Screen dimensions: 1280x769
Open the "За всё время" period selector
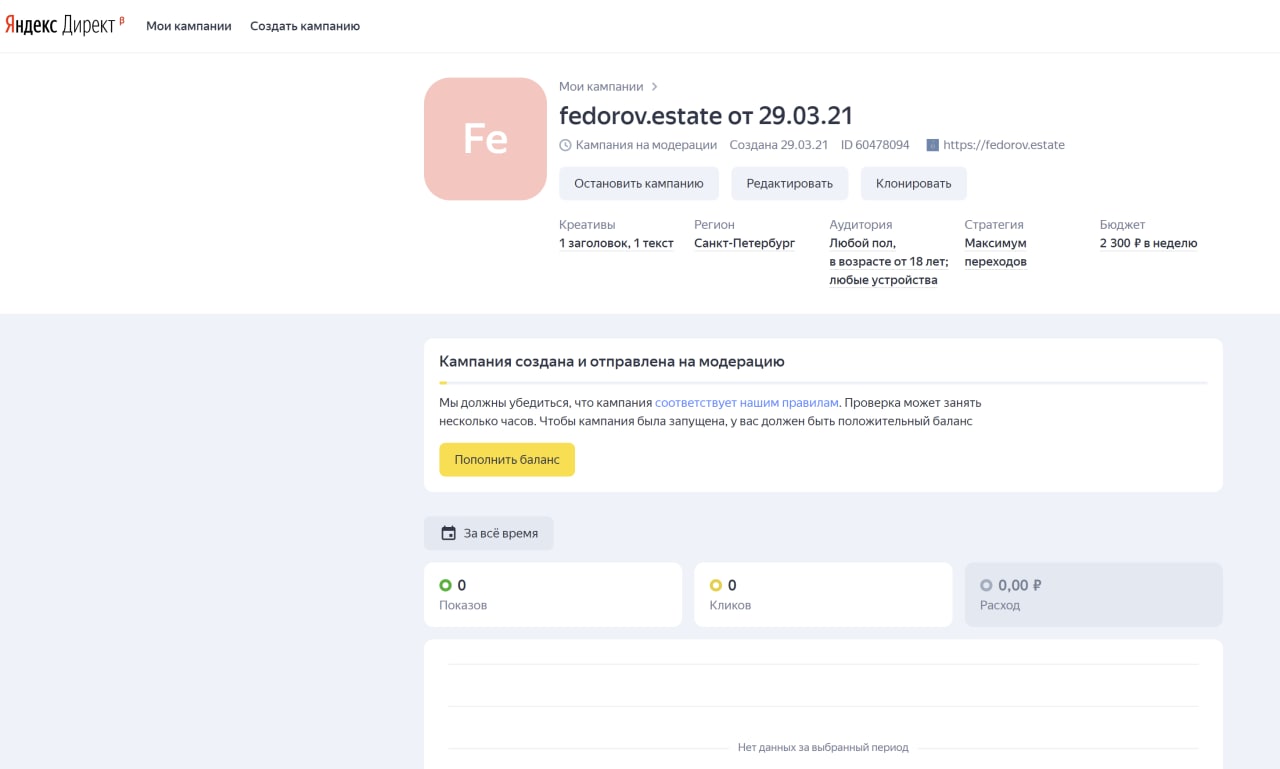(488, 533)
